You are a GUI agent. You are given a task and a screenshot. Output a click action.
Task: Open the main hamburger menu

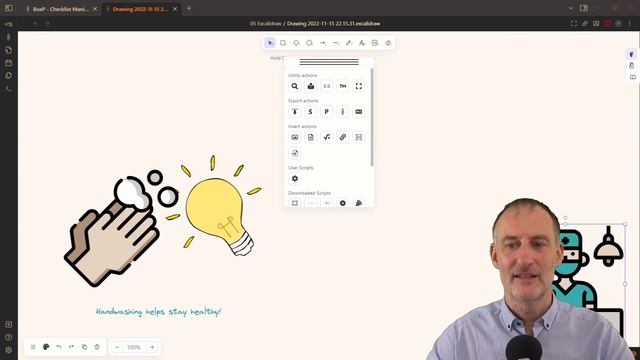point(33,347)
